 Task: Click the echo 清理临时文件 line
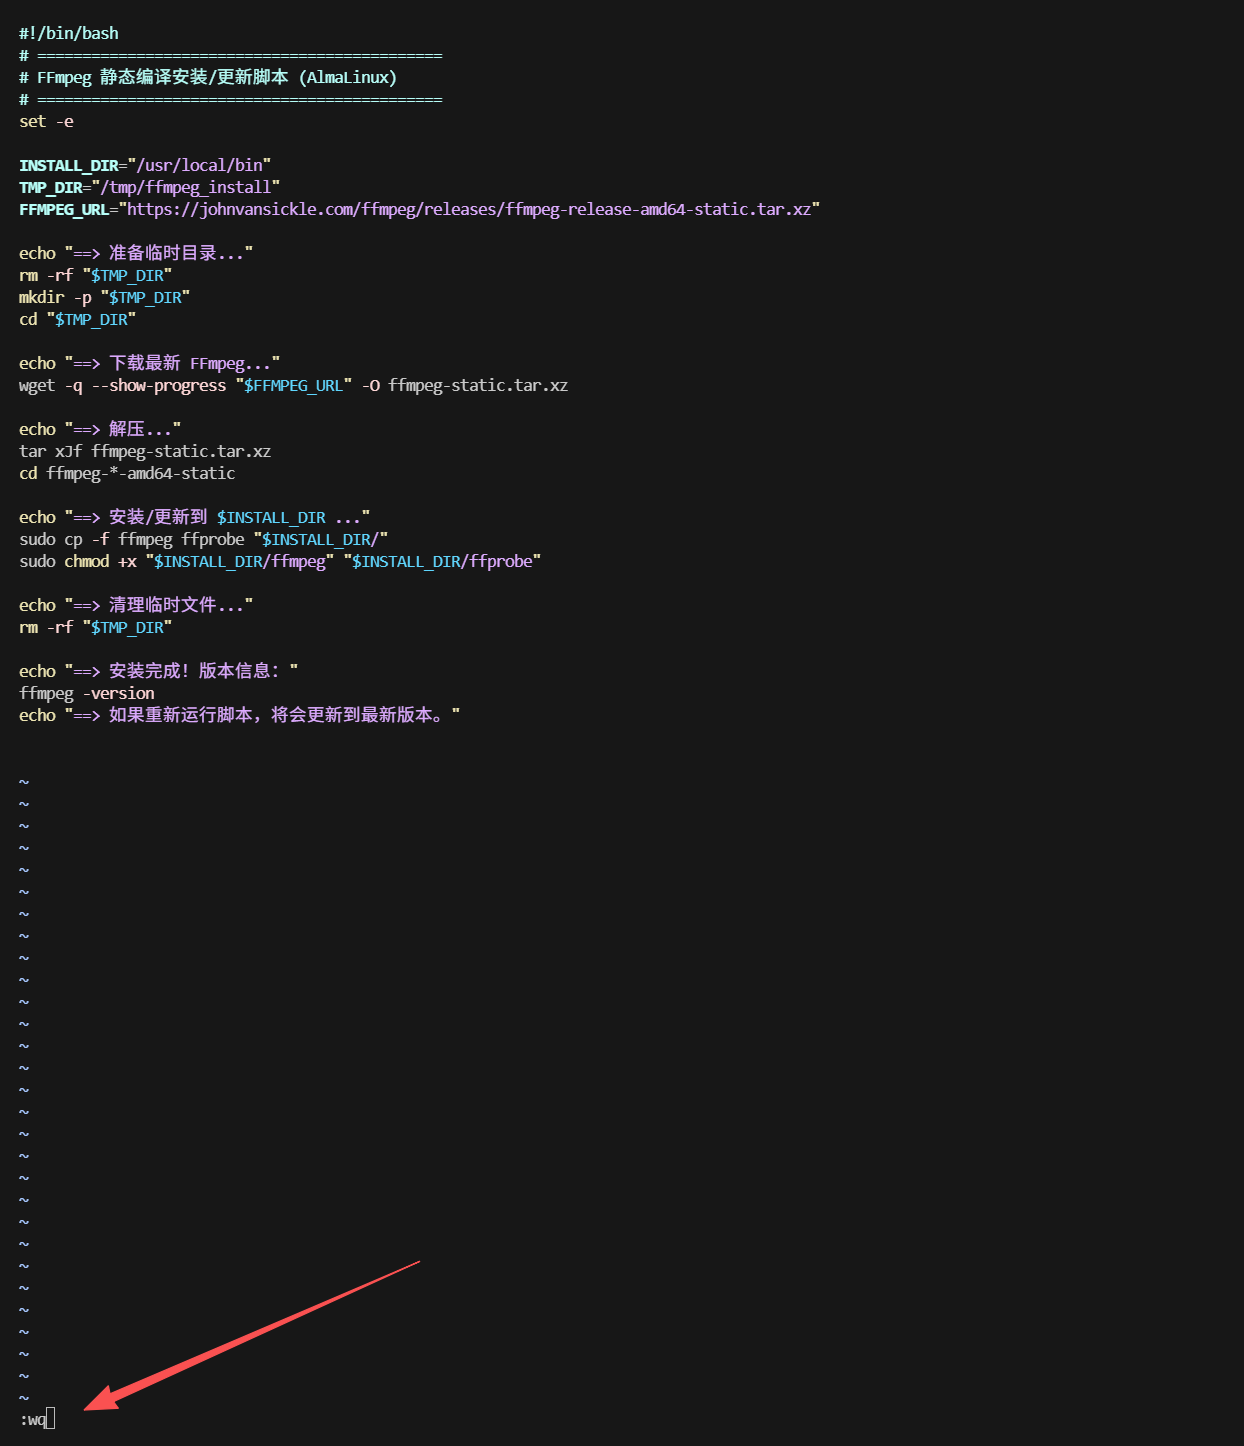pyautogui.click(x=135, y=605)
